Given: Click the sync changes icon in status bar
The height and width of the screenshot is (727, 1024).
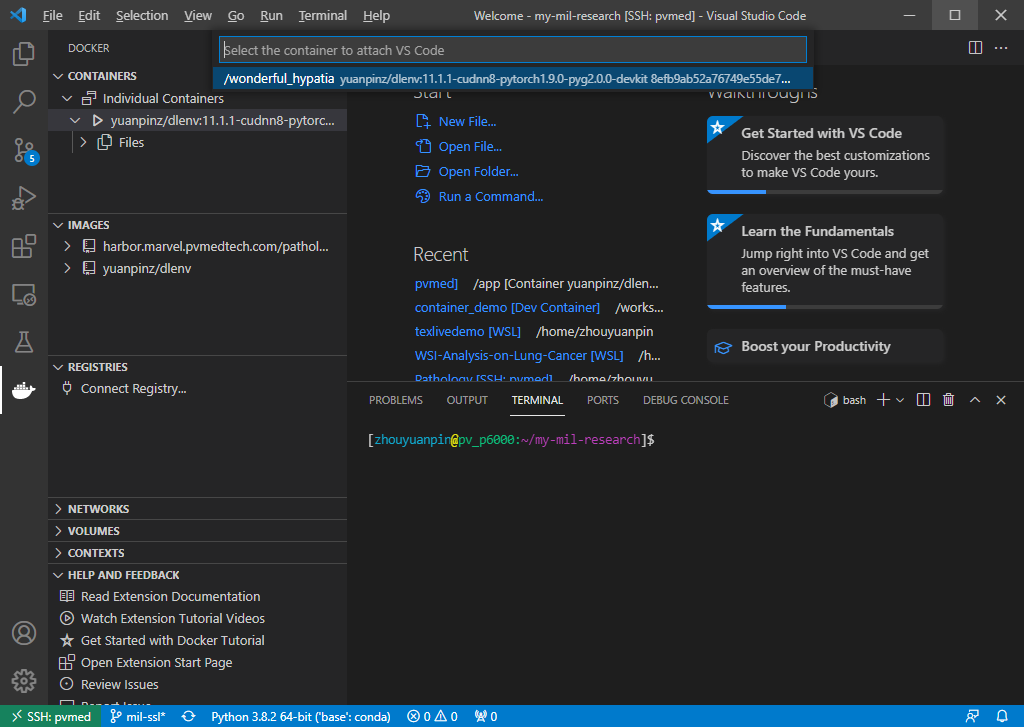Looking at the screenshot, I should click(188, 717).
